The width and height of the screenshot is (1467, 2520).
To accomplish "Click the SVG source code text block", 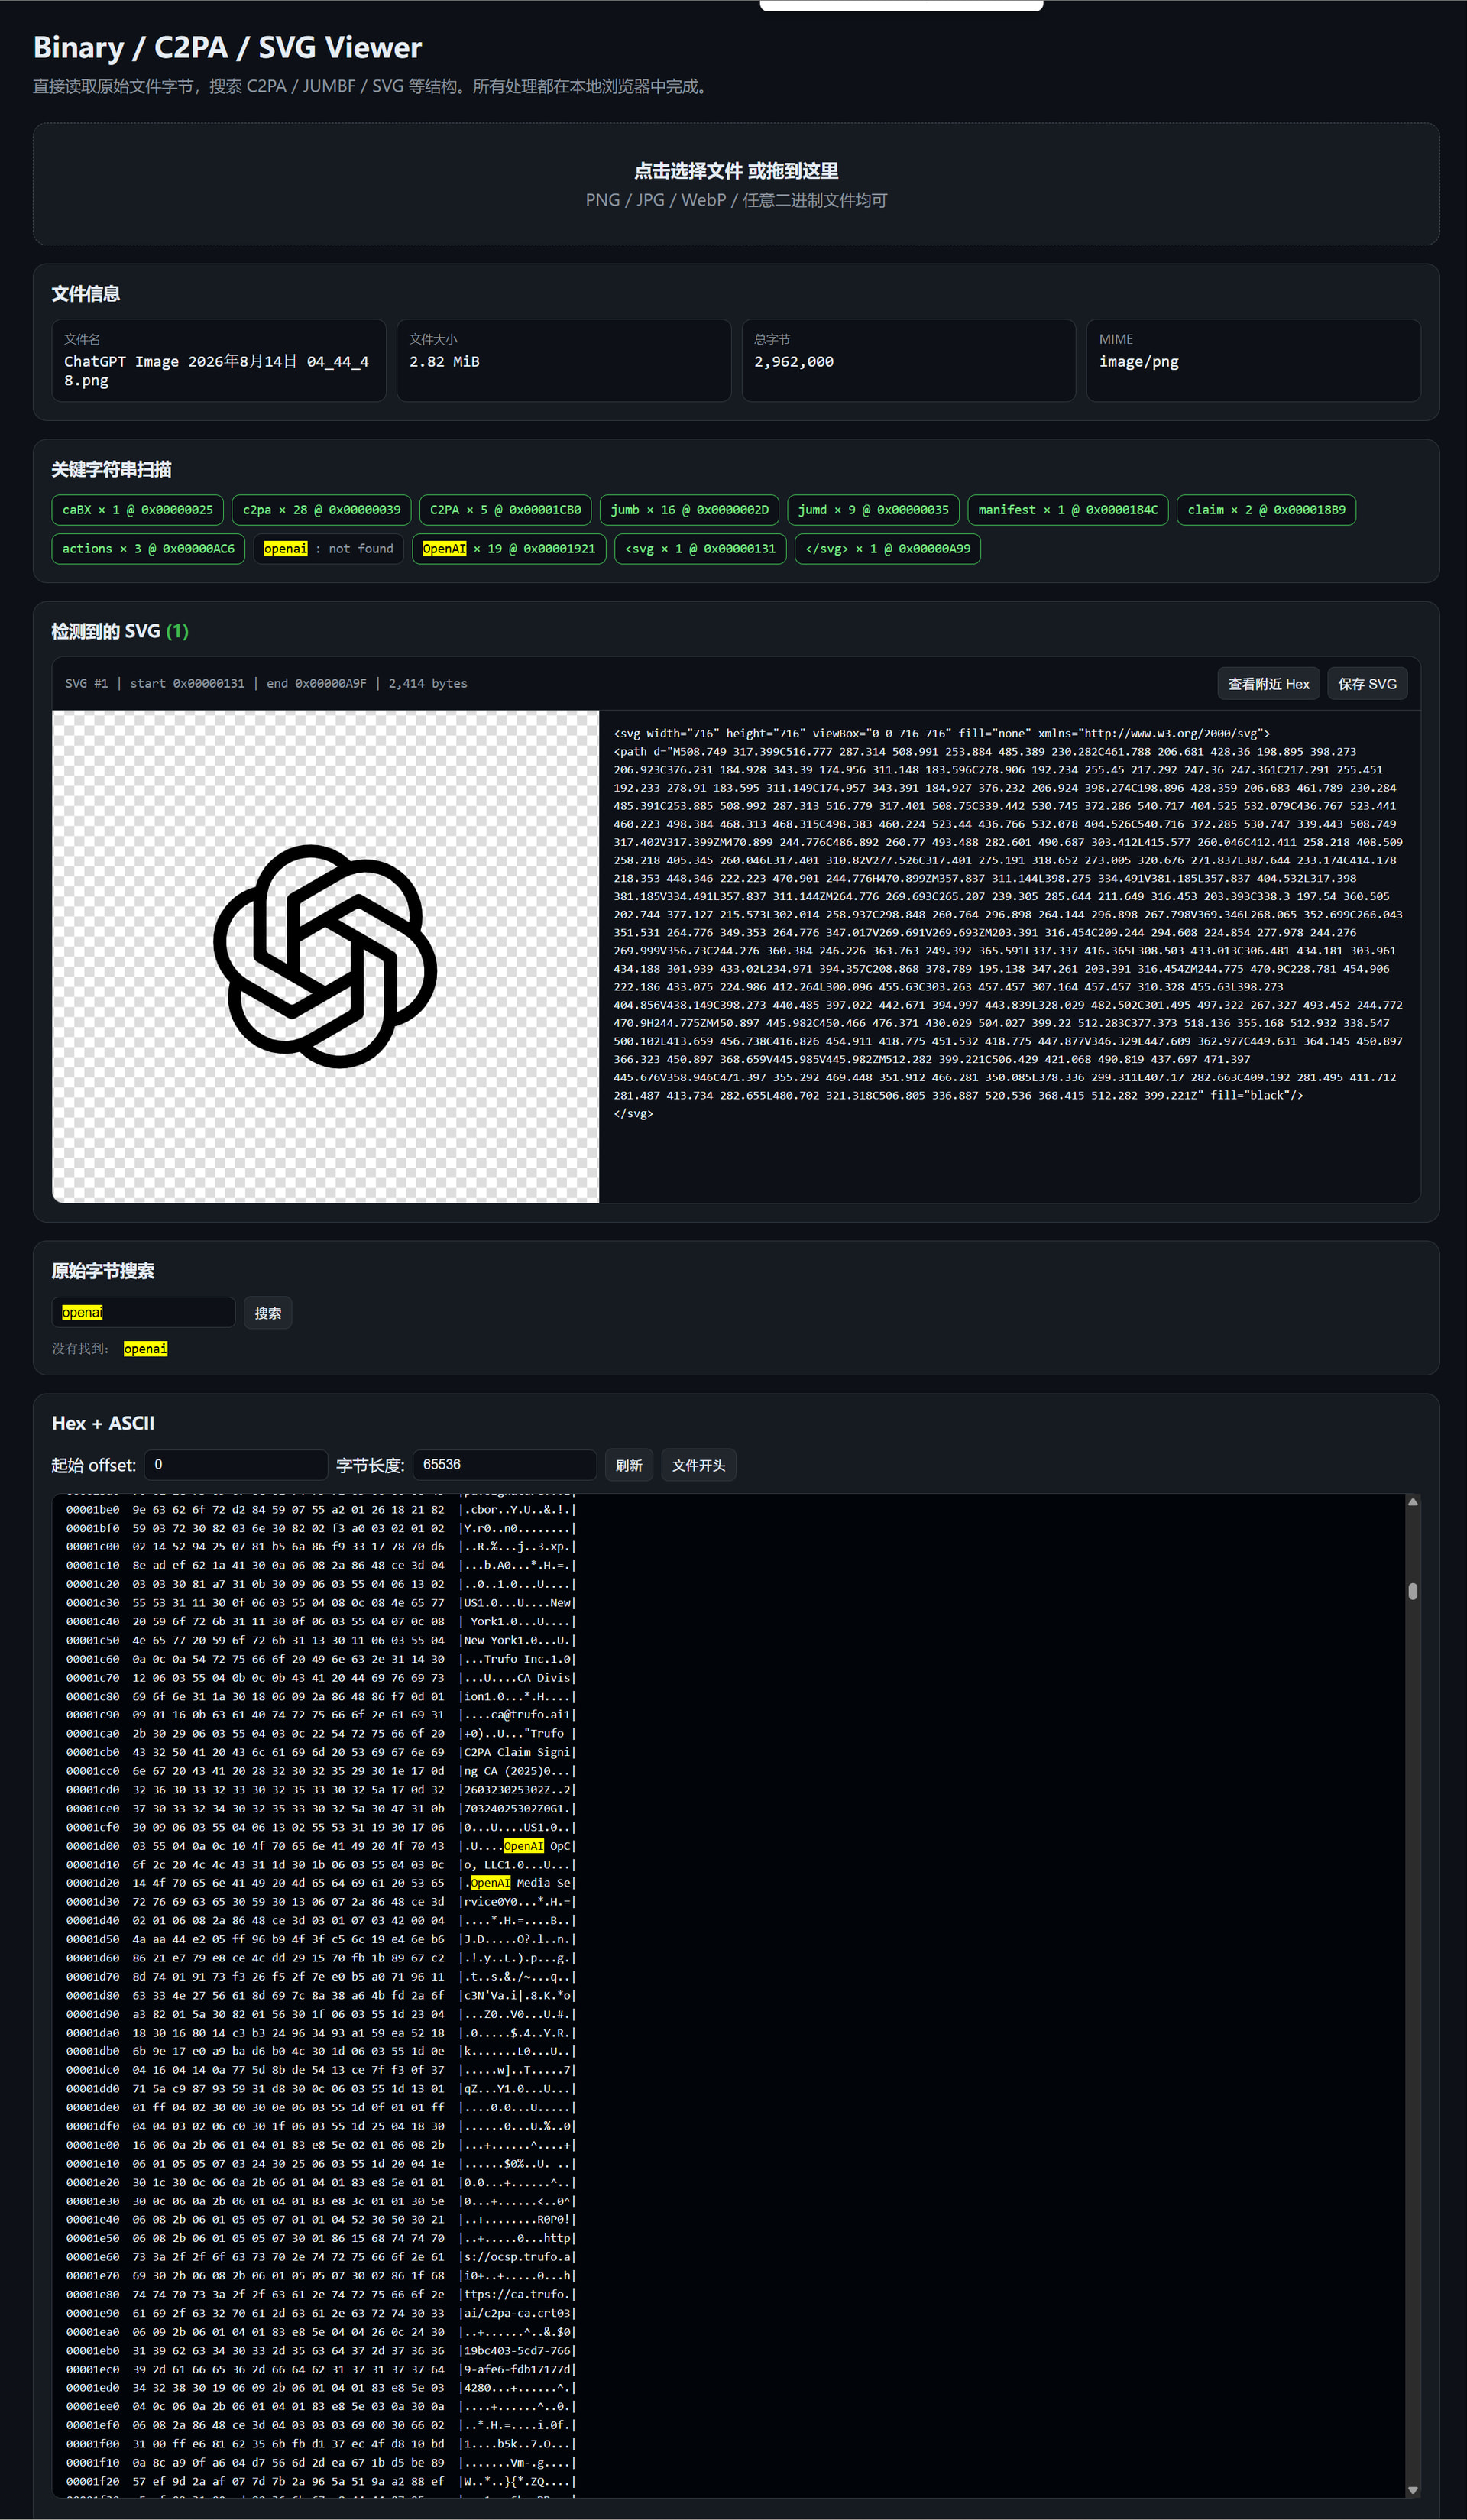I will click(x=1009, y=923).
